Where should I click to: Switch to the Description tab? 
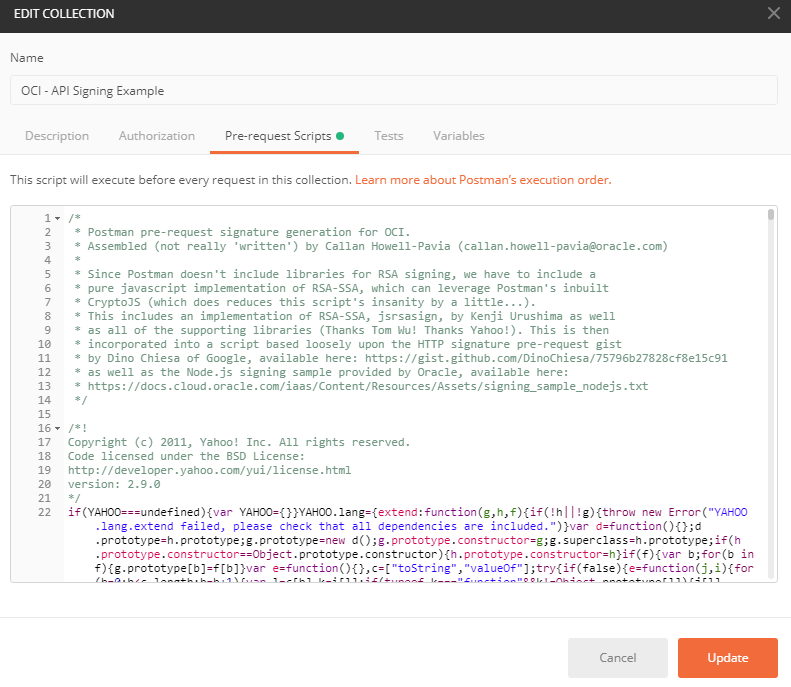[x=57, y=136]
